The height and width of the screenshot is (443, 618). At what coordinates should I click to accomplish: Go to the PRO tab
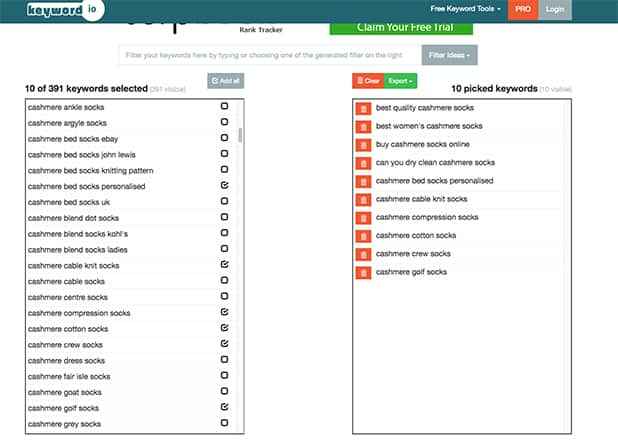[x=522, y=9]
